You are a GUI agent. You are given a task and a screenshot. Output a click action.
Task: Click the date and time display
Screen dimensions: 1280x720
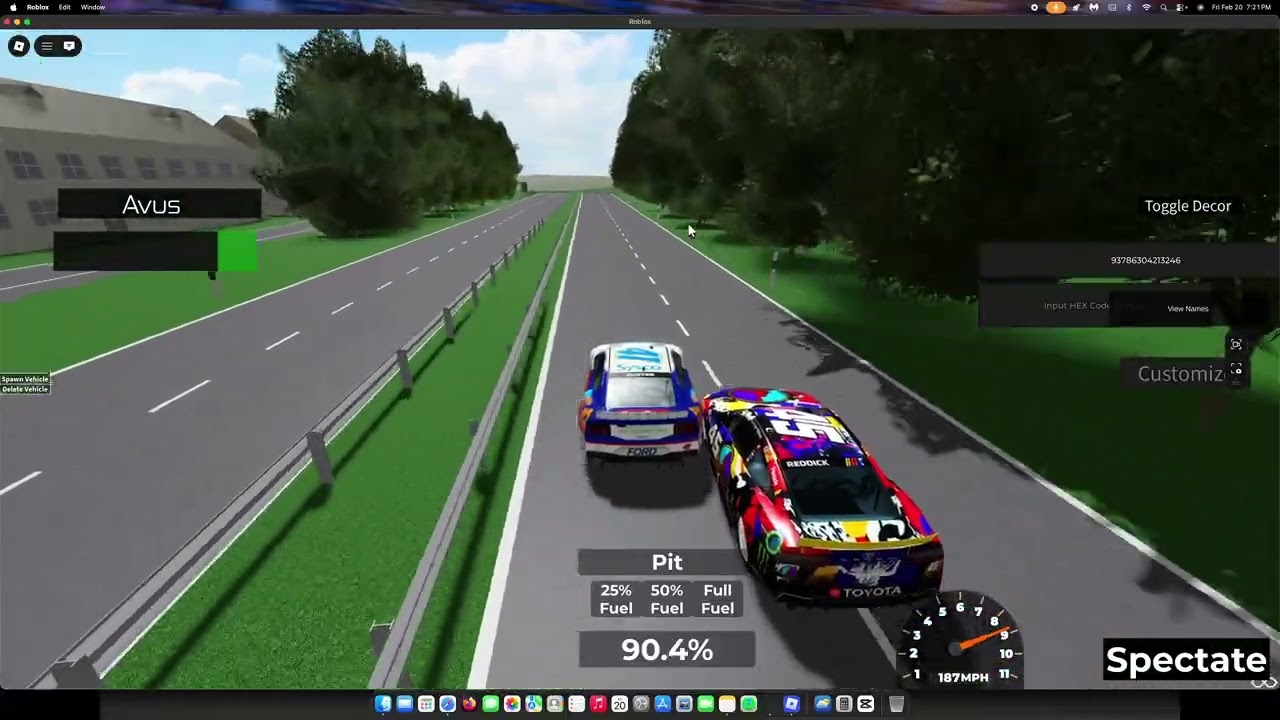tap(1241, 7)
